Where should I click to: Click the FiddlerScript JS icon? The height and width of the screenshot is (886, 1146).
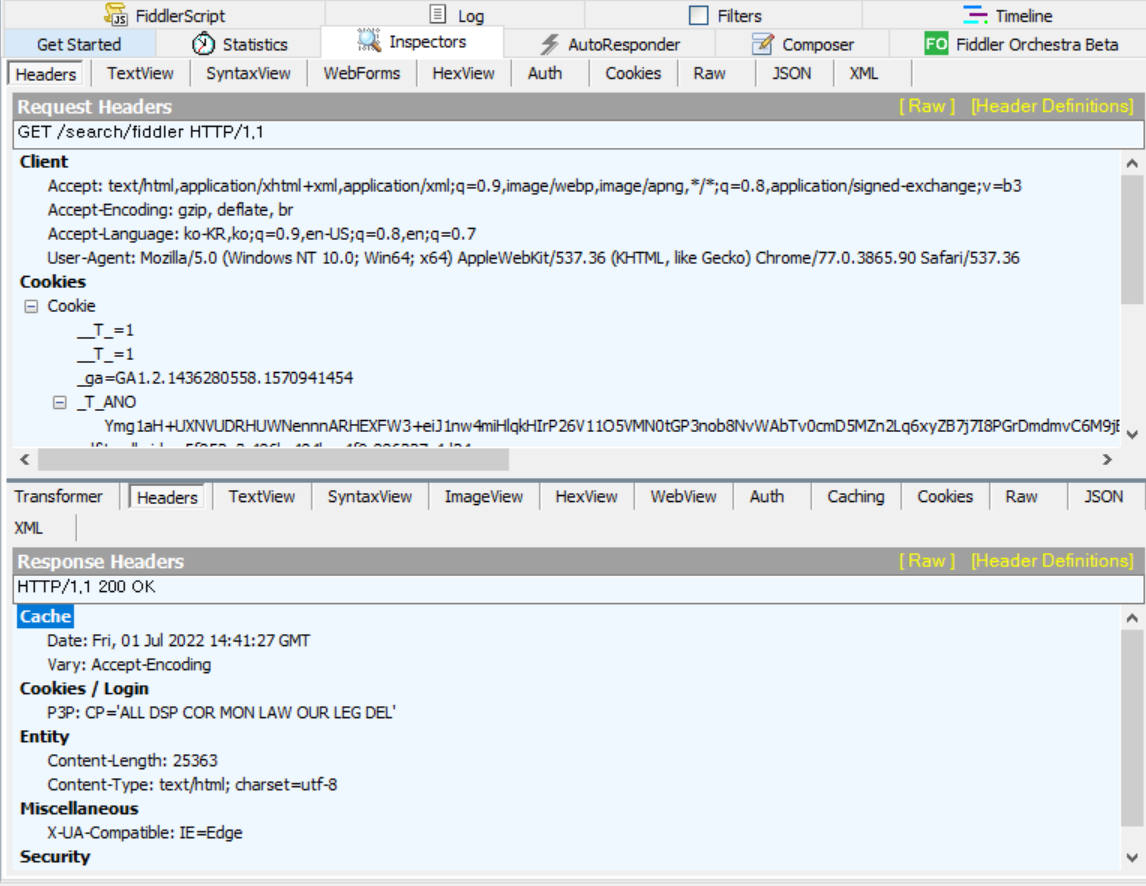(x=115, y=14)
